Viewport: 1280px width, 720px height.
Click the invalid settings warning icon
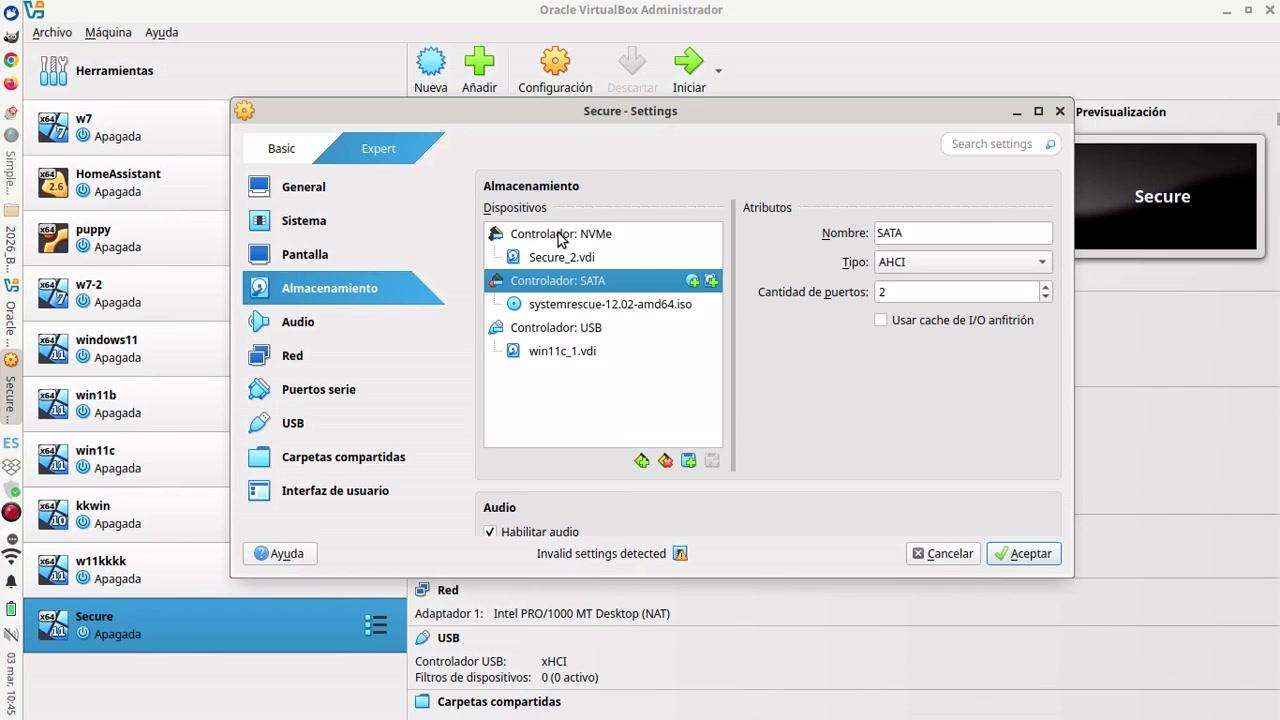click(x=680, y=553)
